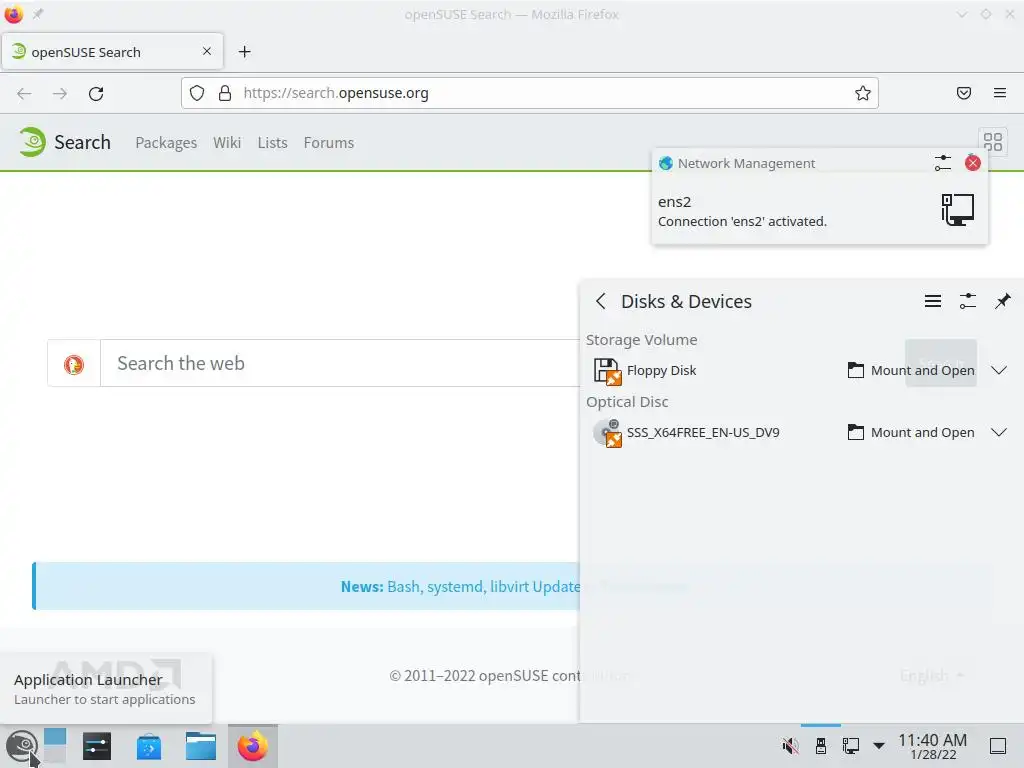Click the DuckDuckGo search engine icon
1024x768 pixels.
coord(74,364)
